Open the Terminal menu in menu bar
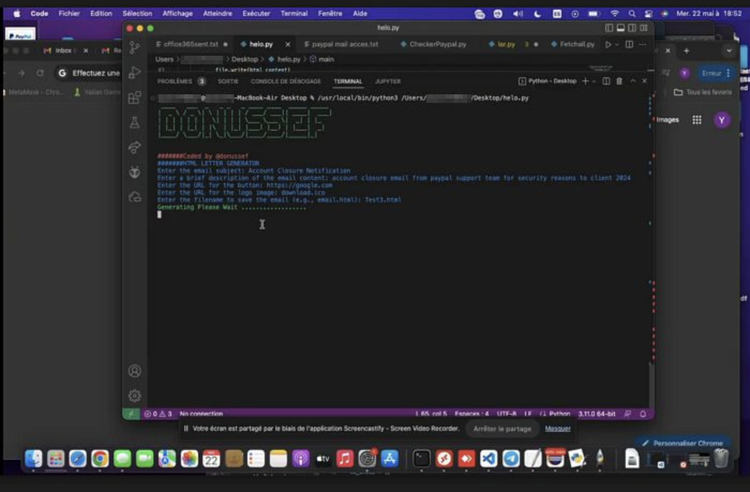This screenshot has width=750, height=492. [x=294, y=13]
